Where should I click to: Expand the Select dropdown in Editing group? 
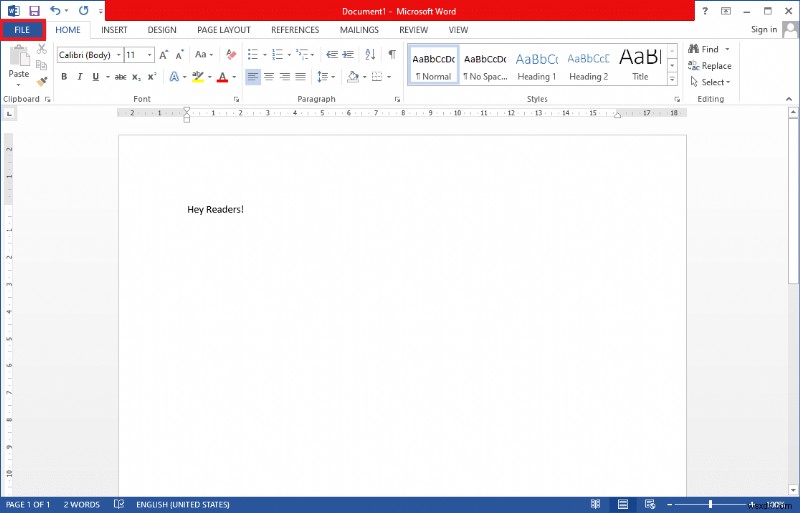[x=714, y=82]
